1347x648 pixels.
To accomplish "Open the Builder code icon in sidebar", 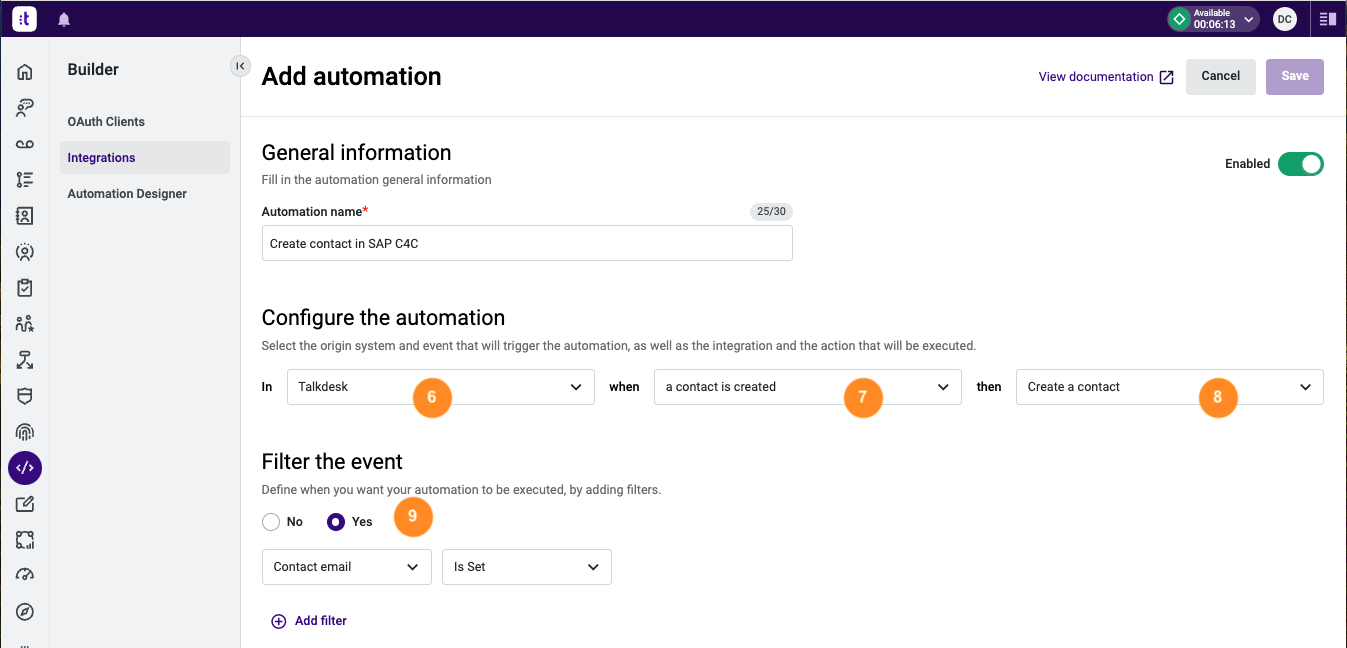I will click(x=25, y=468).
